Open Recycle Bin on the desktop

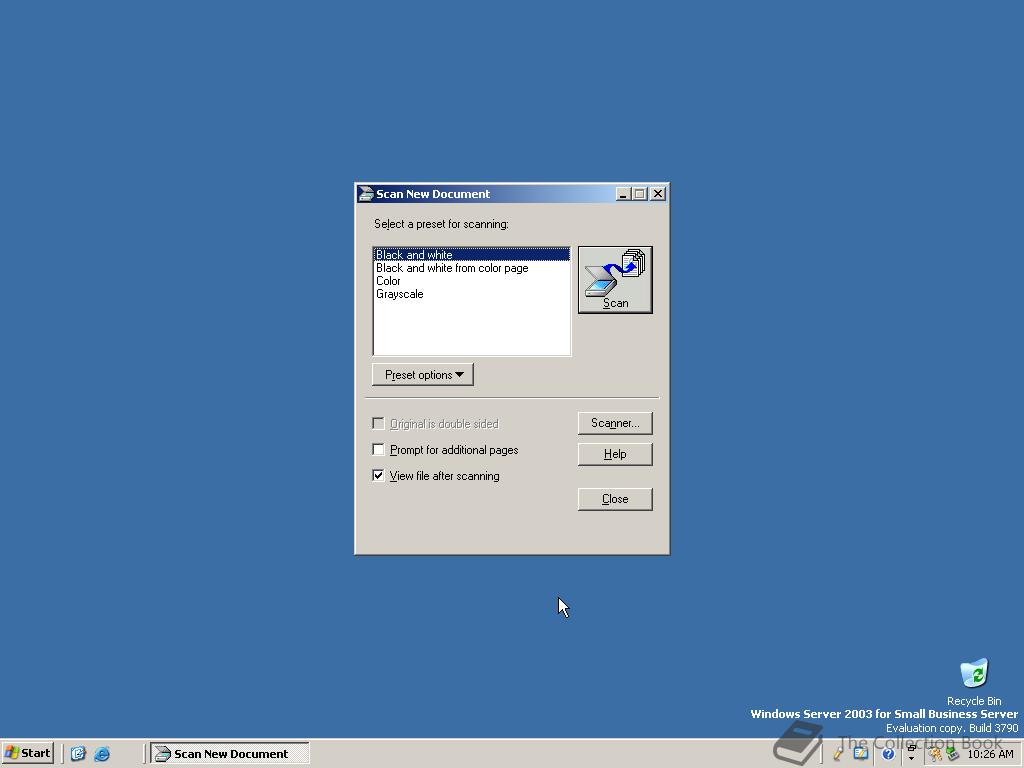pyautogui.click(x=974, y=682)
